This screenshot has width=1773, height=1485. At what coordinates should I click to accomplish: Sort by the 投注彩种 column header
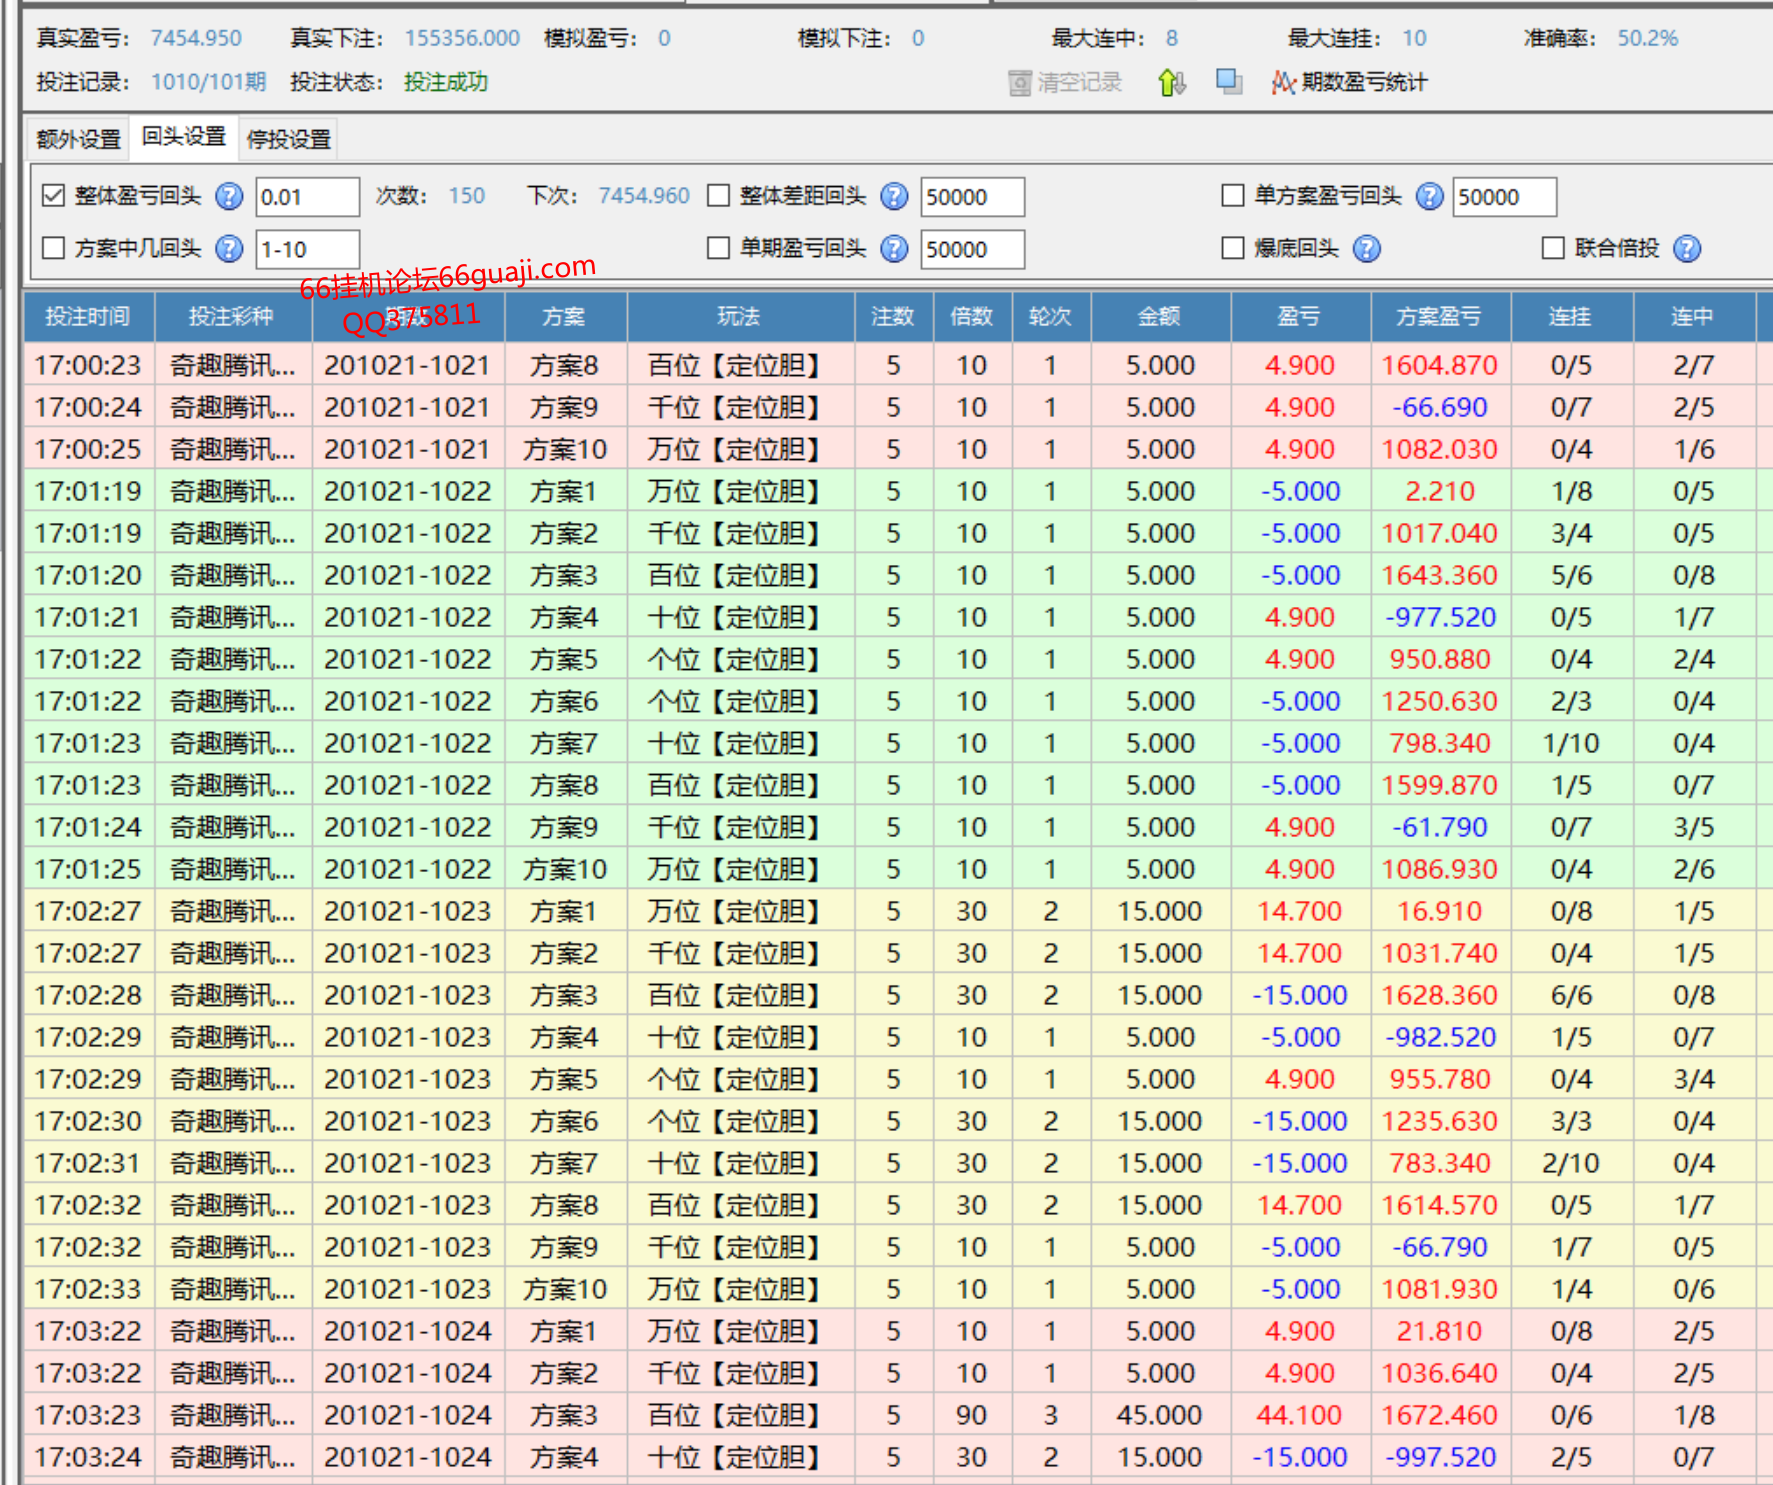click(232, 316)
